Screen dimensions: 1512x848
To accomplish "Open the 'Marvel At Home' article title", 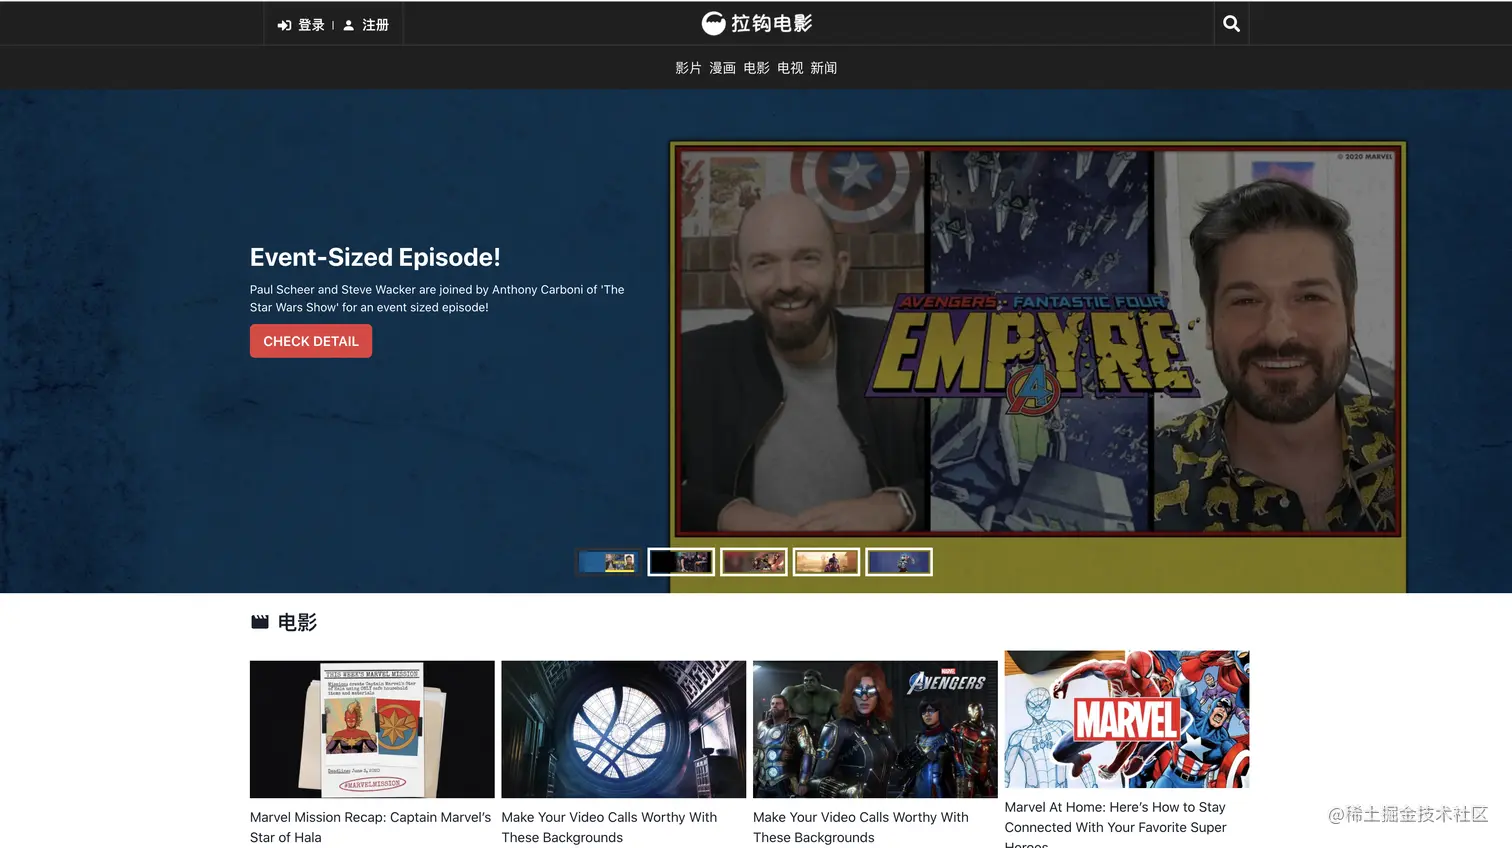I will pos(1116,827).
